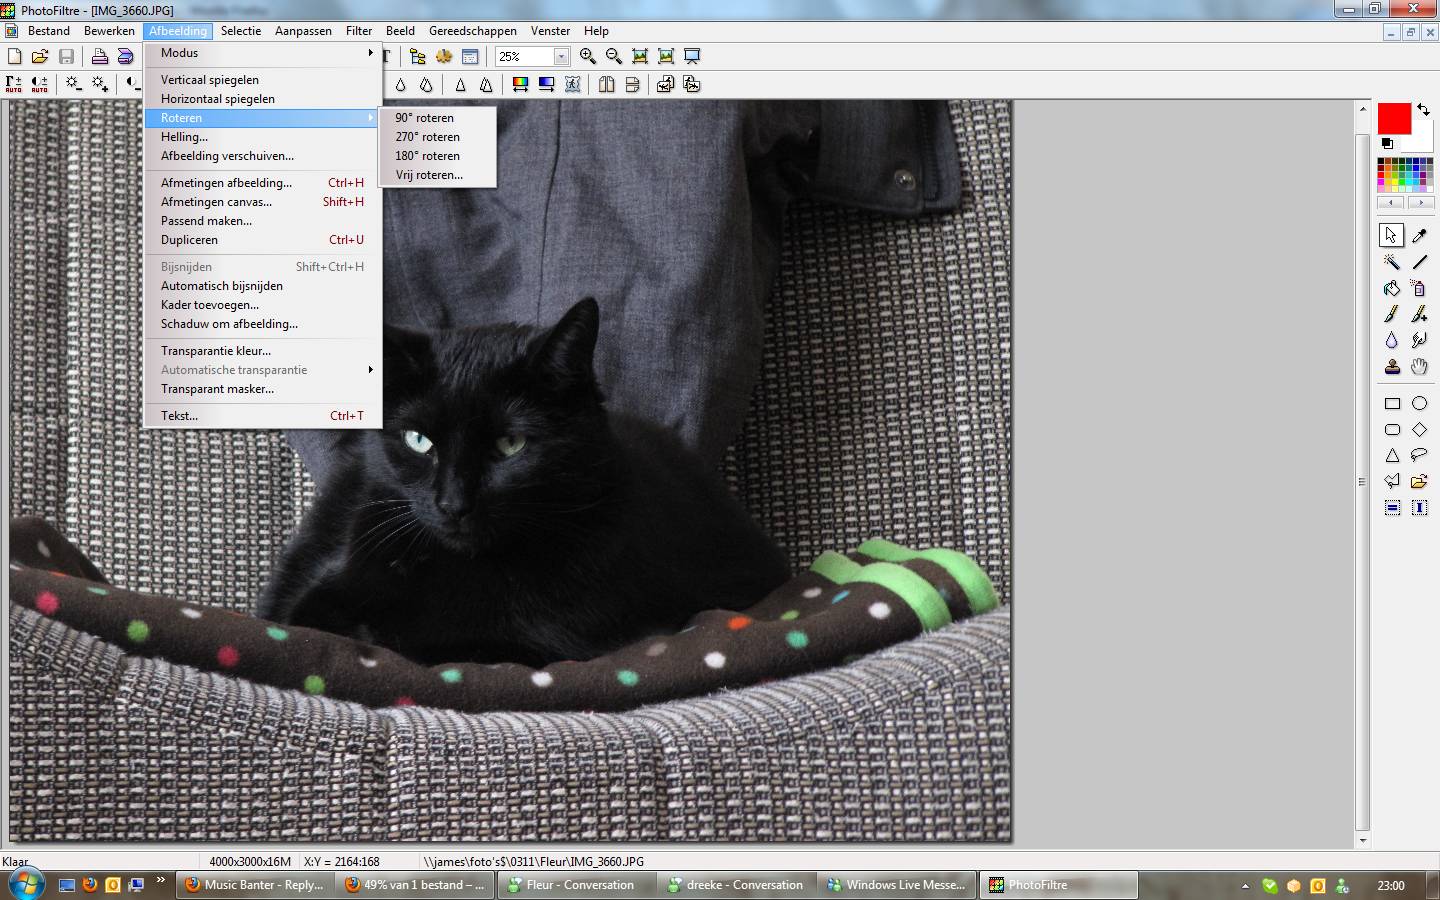The image size is (1440, 900).
Task: Click the Hue variation rainbow icon
Action: pyautogui.click(x=520, y=84)
